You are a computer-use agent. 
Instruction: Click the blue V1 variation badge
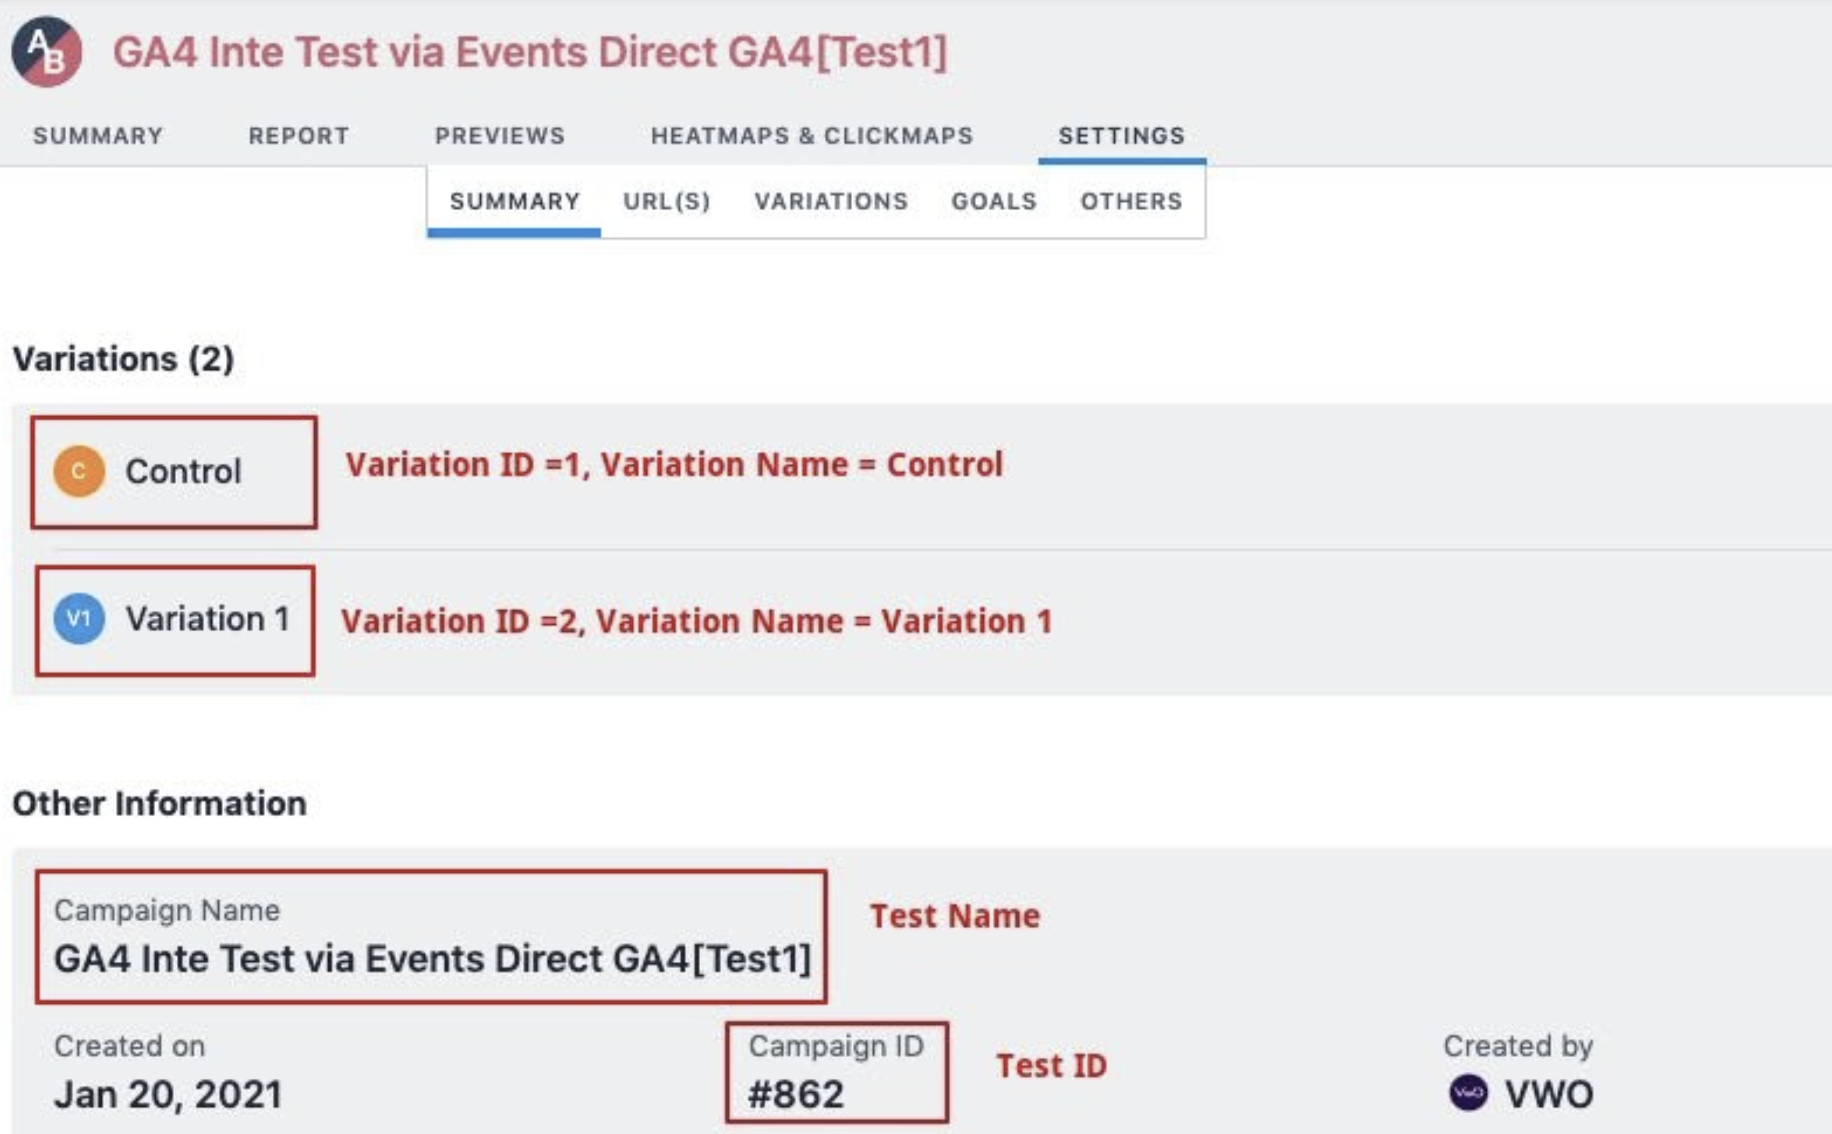[79, 619]
